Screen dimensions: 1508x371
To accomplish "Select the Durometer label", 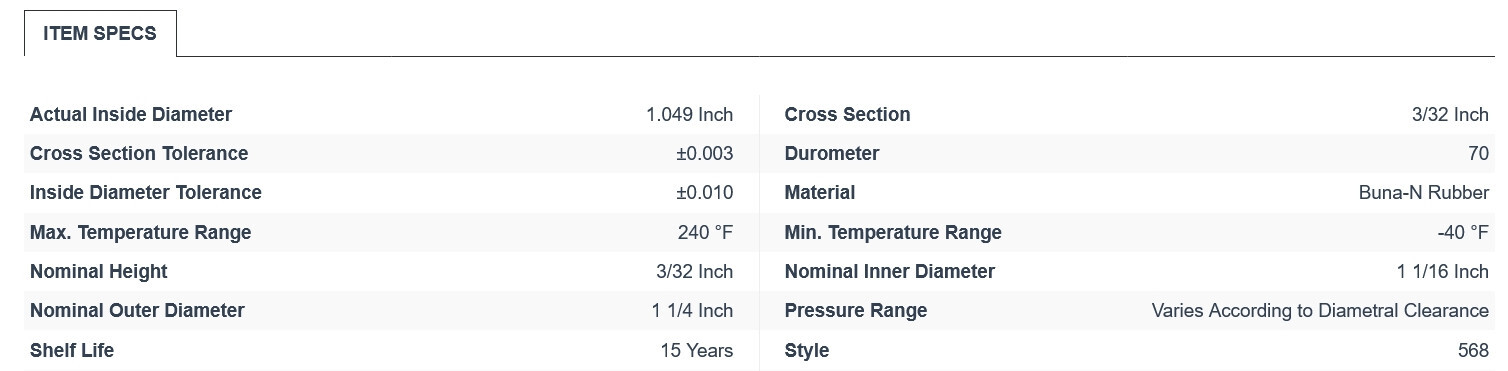I will pyautogui.click(x=832, y=153).
